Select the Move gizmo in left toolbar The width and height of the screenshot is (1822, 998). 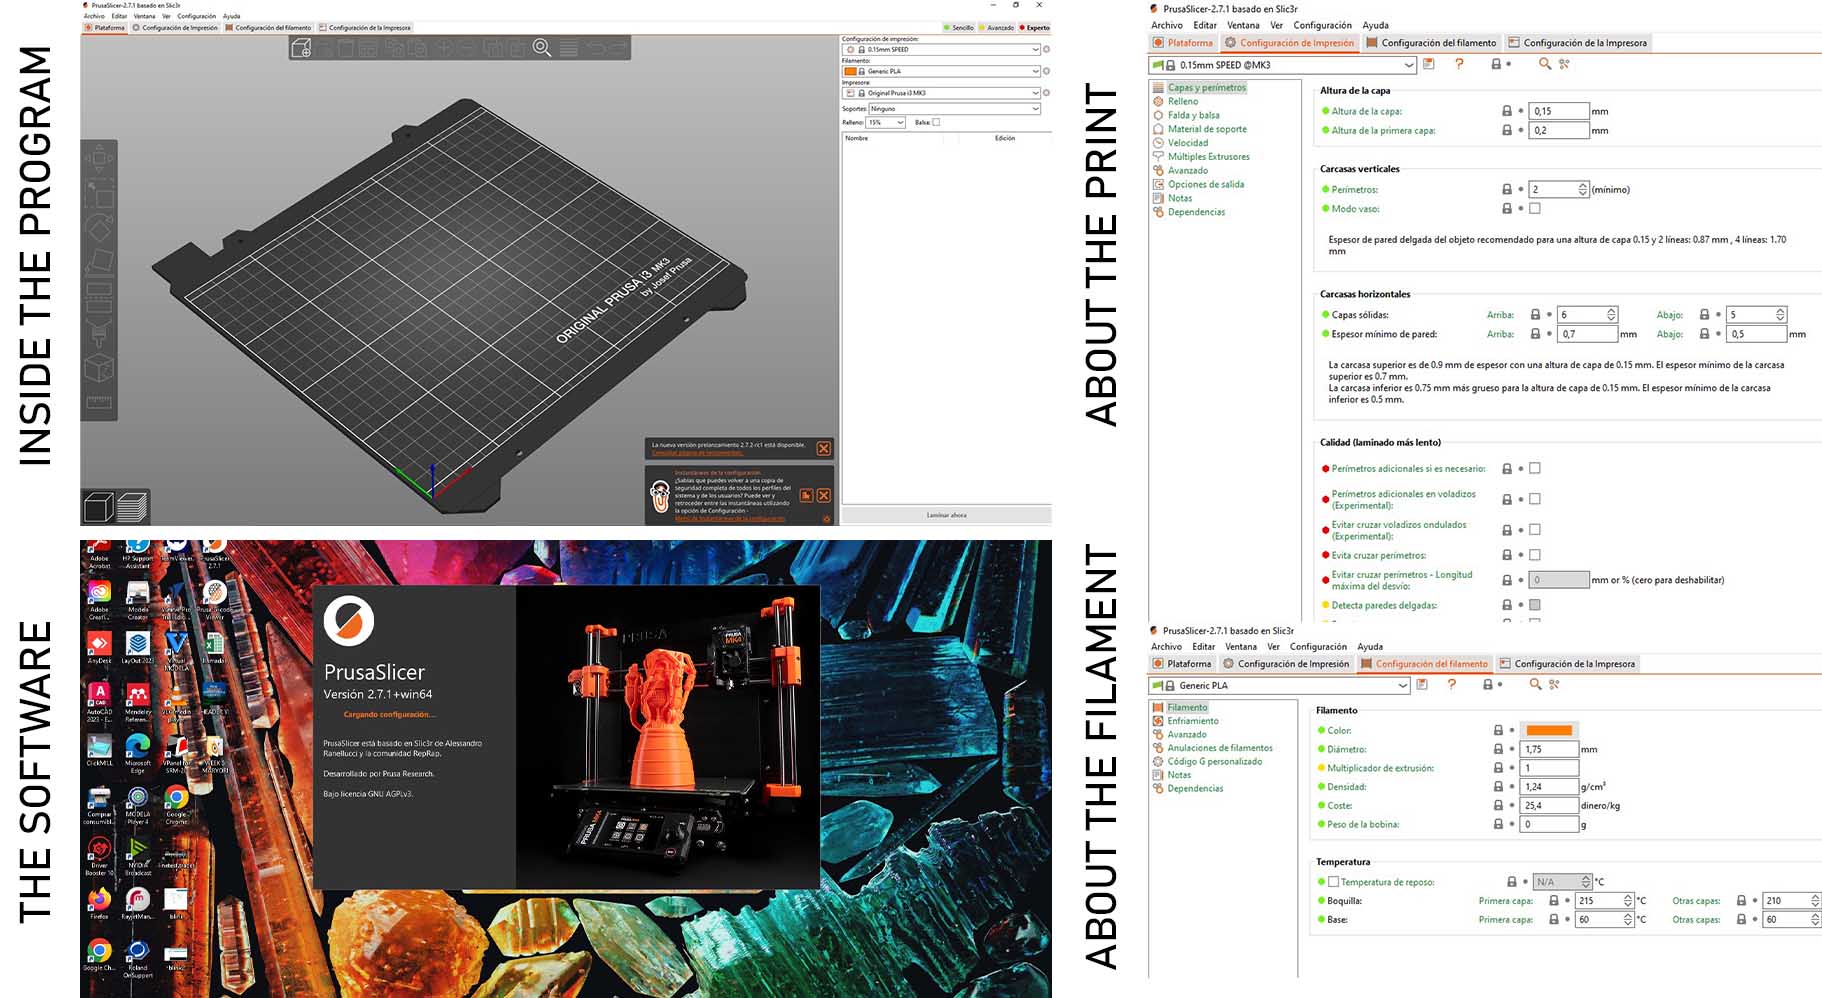[x=99, y=158]
